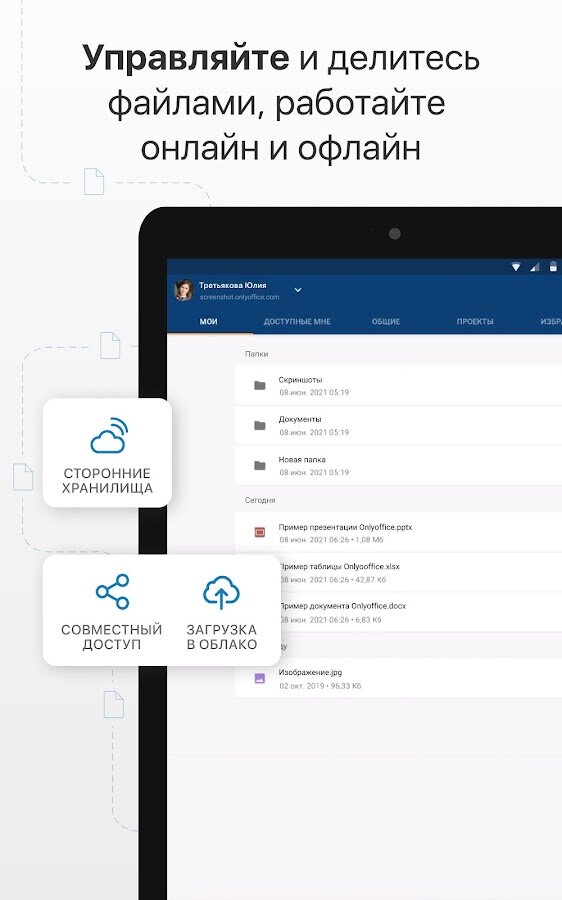Click the presentation file icon for Onlyoffice.pptx
This screenshot has width=562, height=900.
tap(259, 533)
